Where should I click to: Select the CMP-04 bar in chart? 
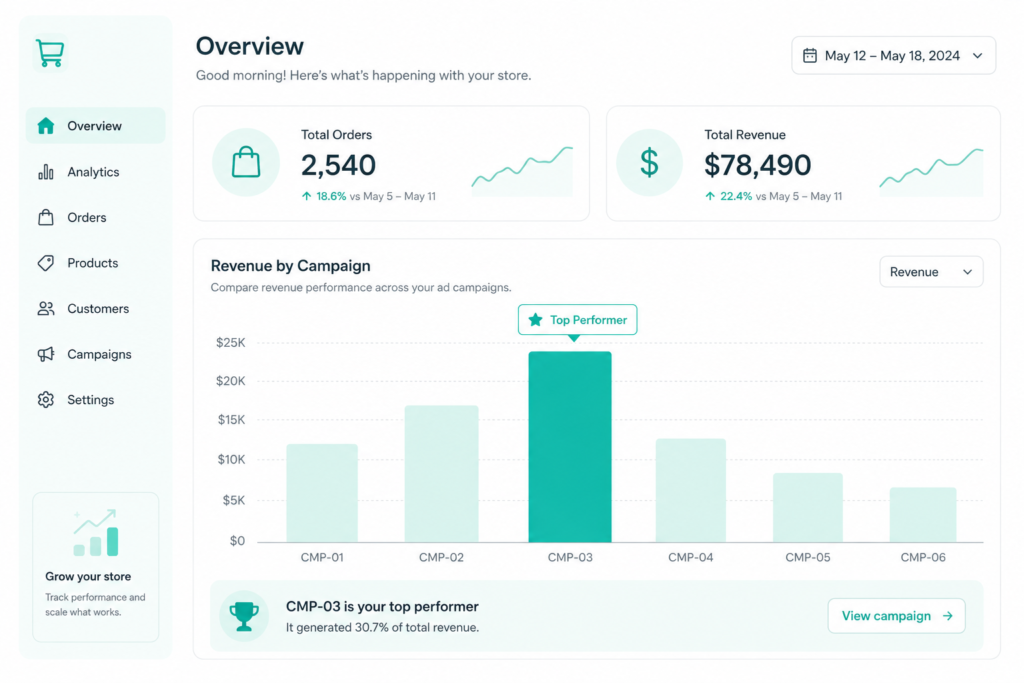691,490
